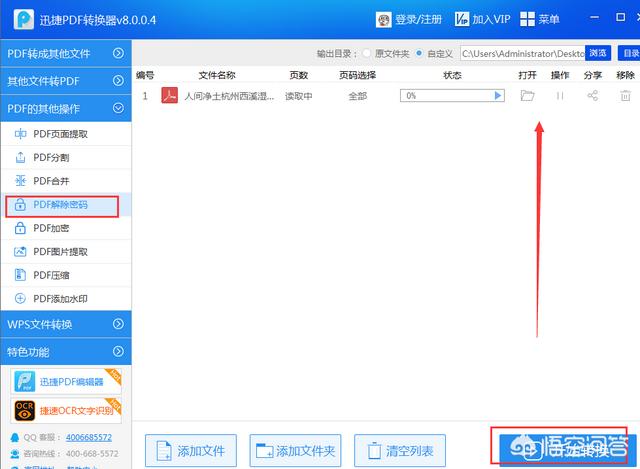Click chevron arrow on 其他文件转PDF
640x469 pixels.
point(118,80)
